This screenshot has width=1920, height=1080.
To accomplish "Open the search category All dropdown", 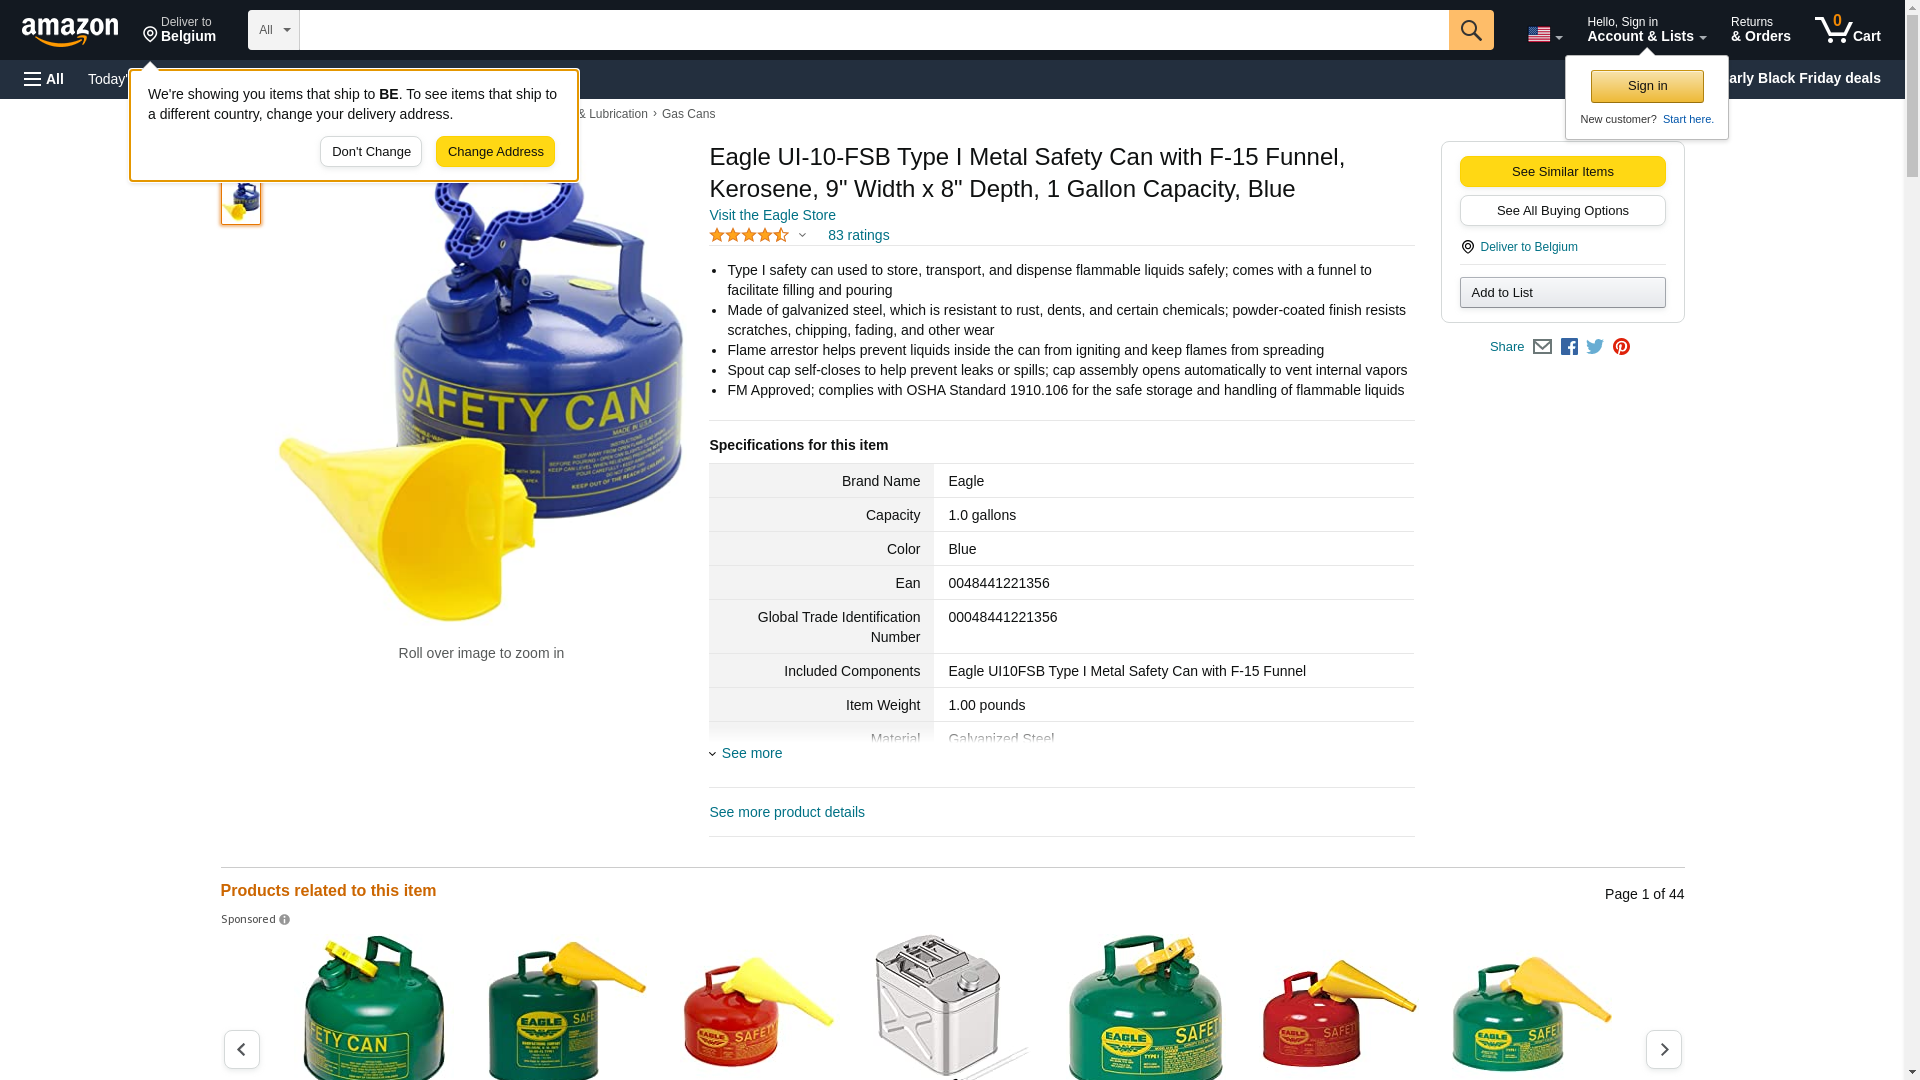I will [273, 30].
